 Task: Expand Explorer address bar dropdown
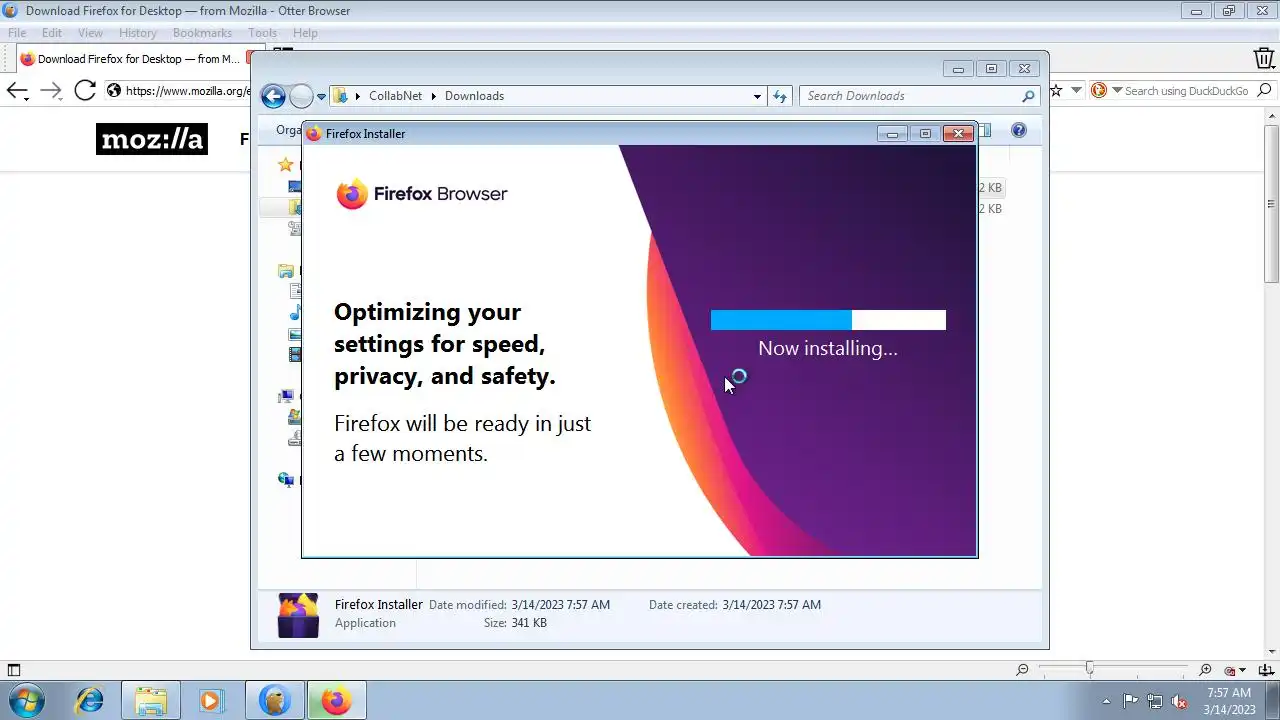[757, 96]
